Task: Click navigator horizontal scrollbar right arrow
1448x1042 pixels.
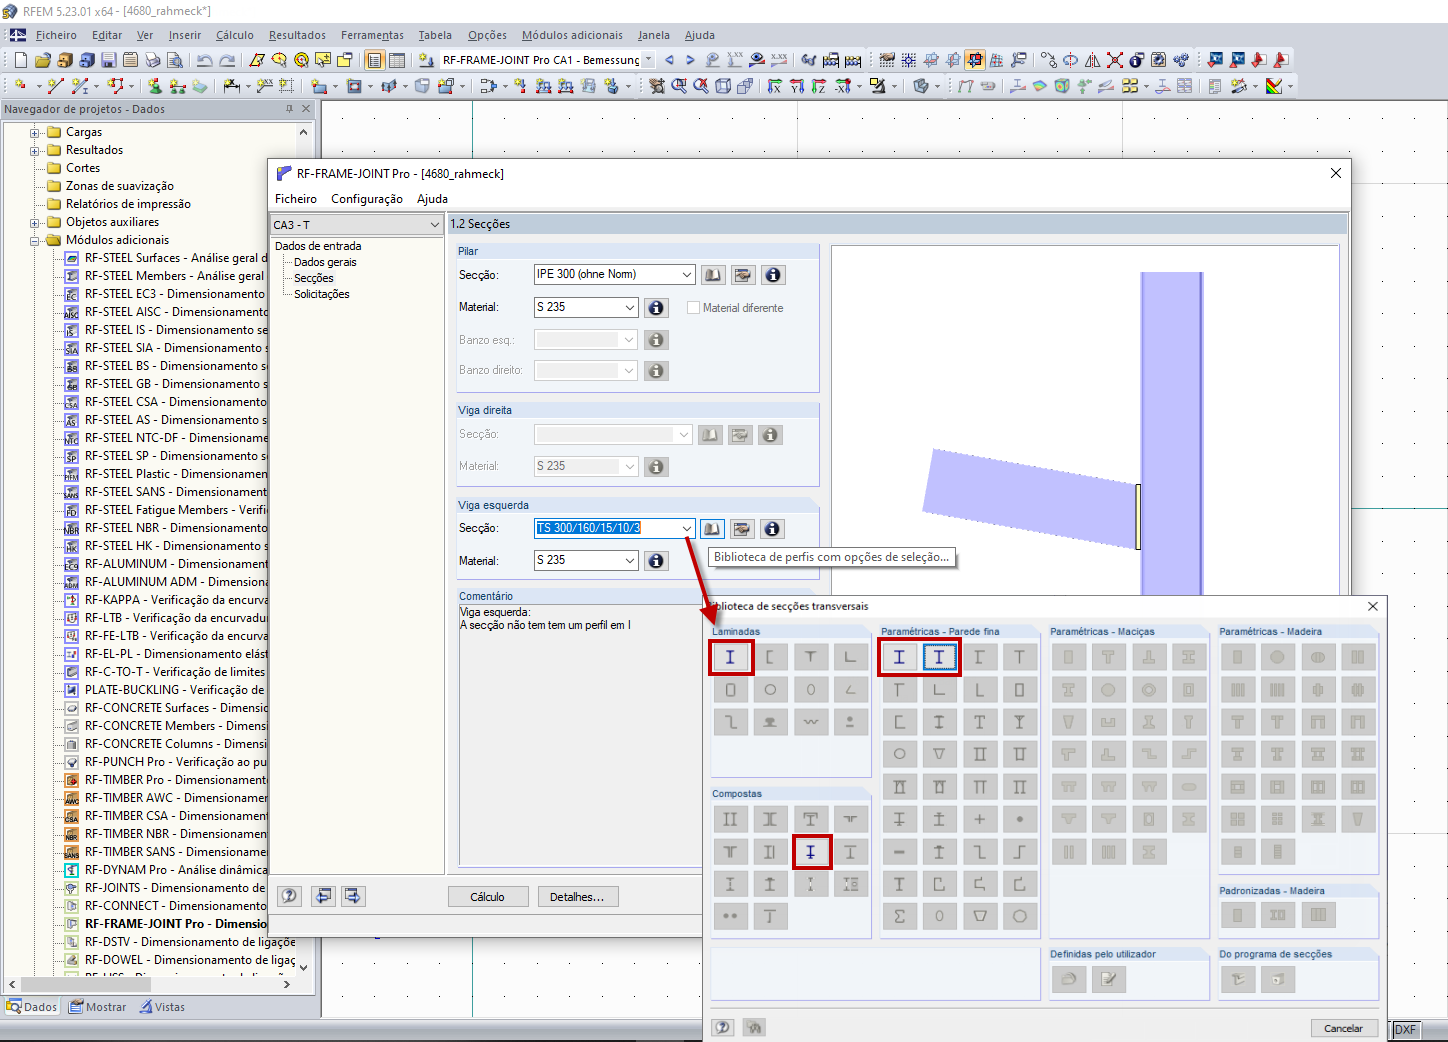Action: pyautogui.click(x=287, y=984)
